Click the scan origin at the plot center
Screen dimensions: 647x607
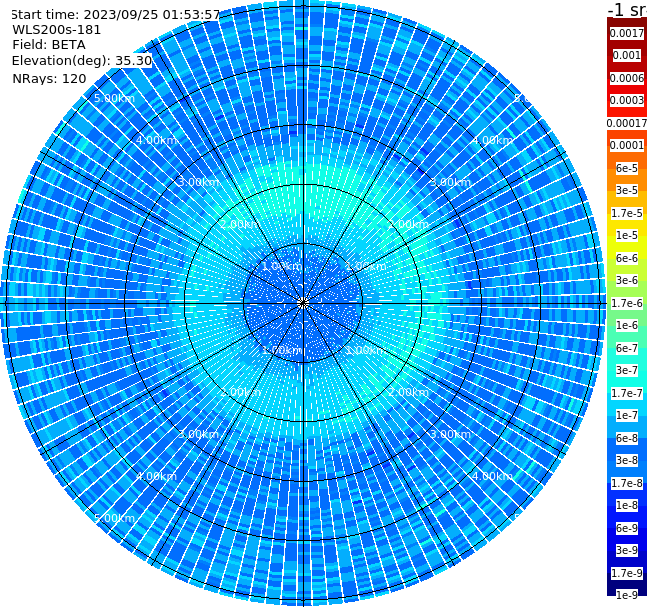303,303
